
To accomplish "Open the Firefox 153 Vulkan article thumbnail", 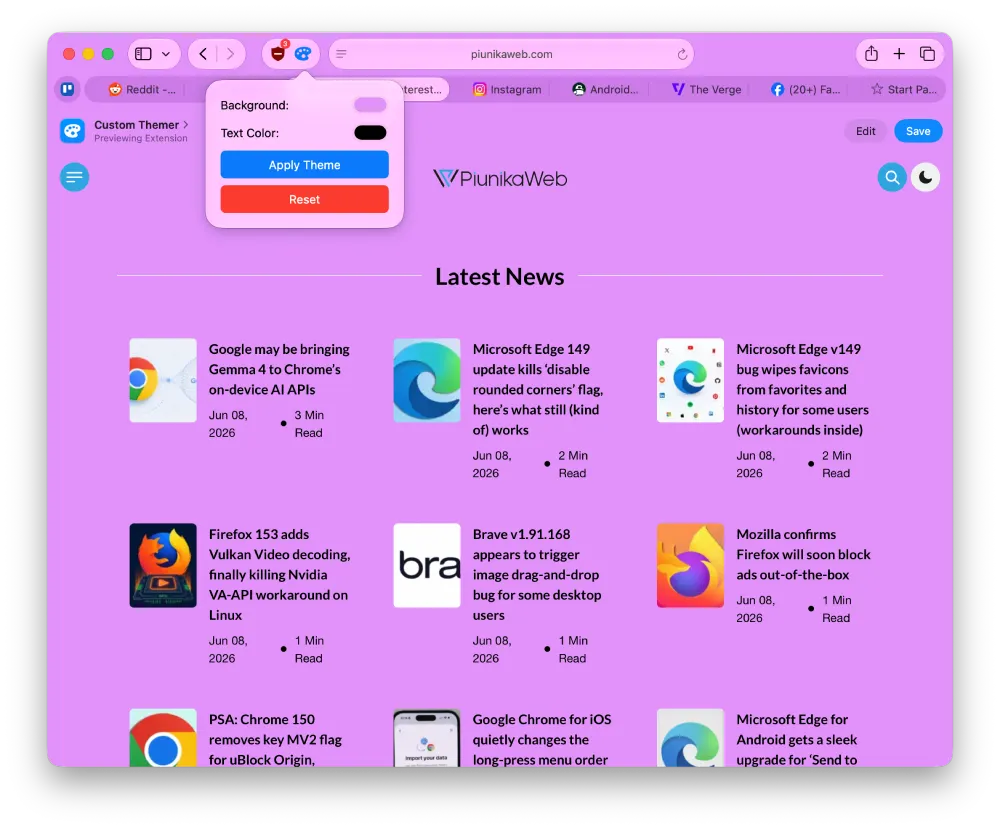I will pyautogui.click(x=163, y=565).
